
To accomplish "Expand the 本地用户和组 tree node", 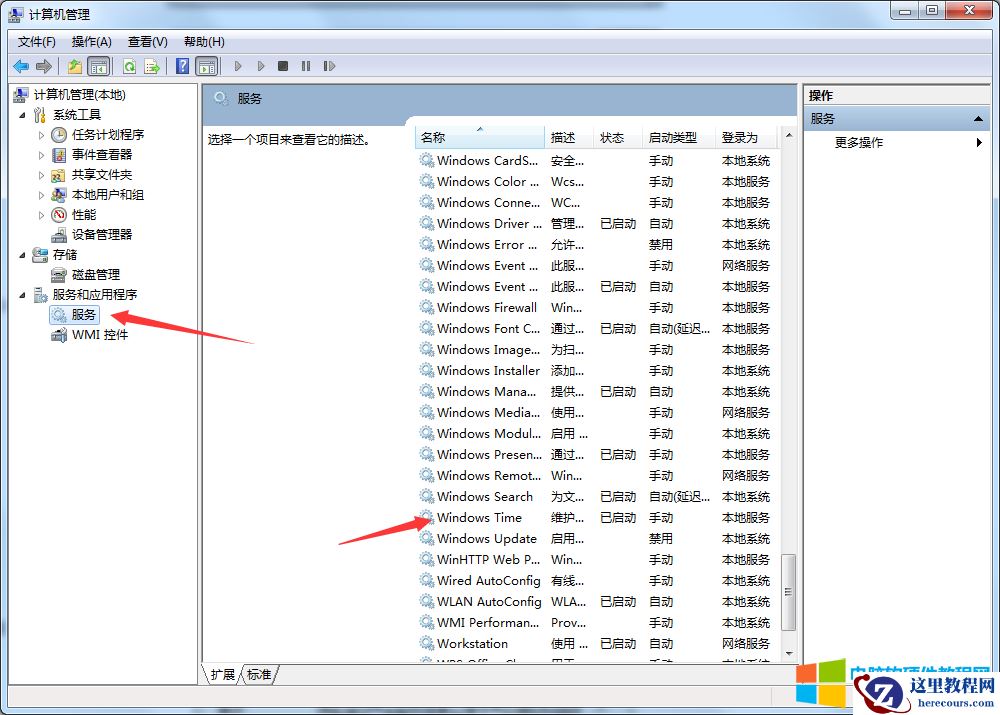I will (x=41, y=195).
